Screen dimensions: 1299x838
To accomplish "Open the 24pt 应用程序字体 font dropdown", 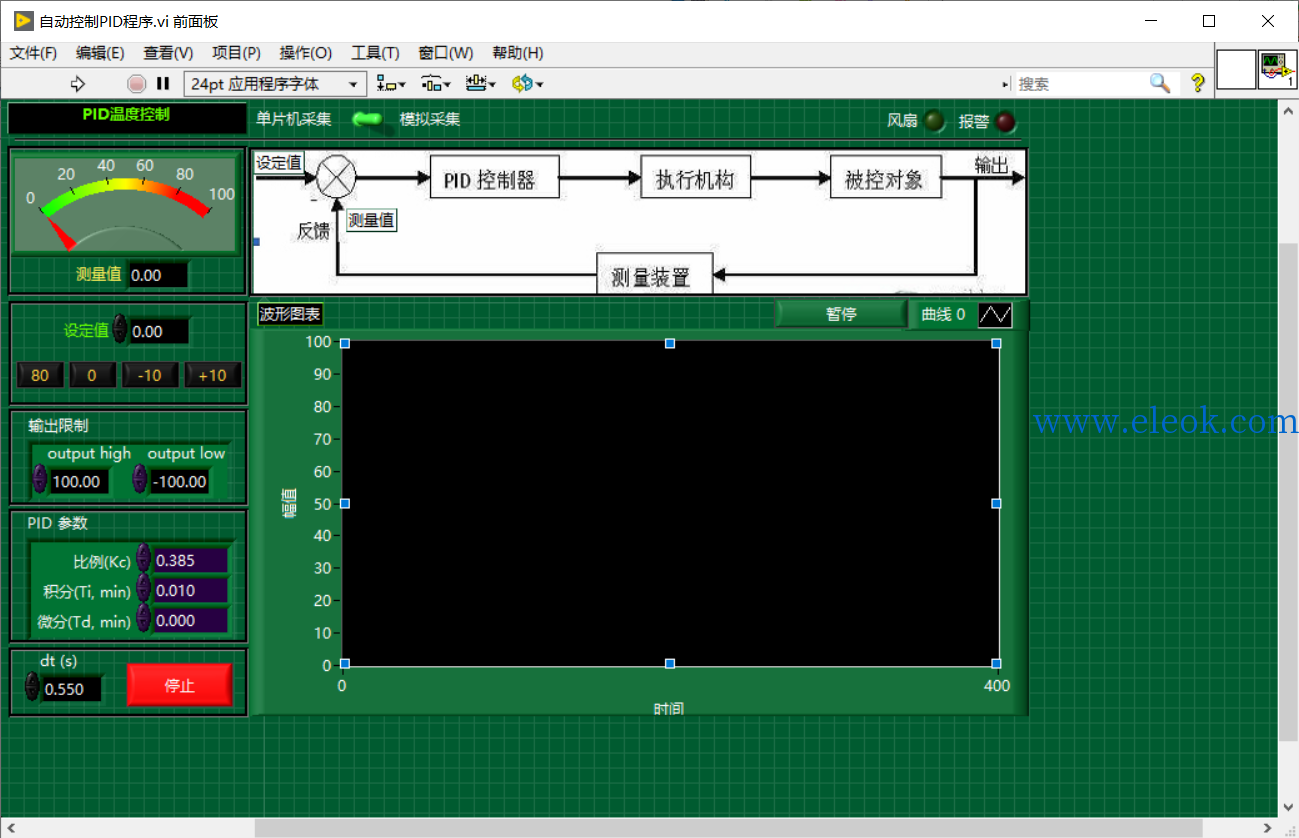I will point(275,84).
